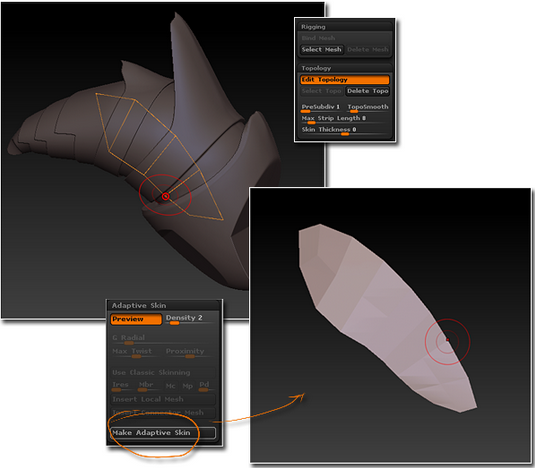Click the greyed Delete Mesh button
Viewport: 535px width, 468px height.
click(x=368, y=49)
